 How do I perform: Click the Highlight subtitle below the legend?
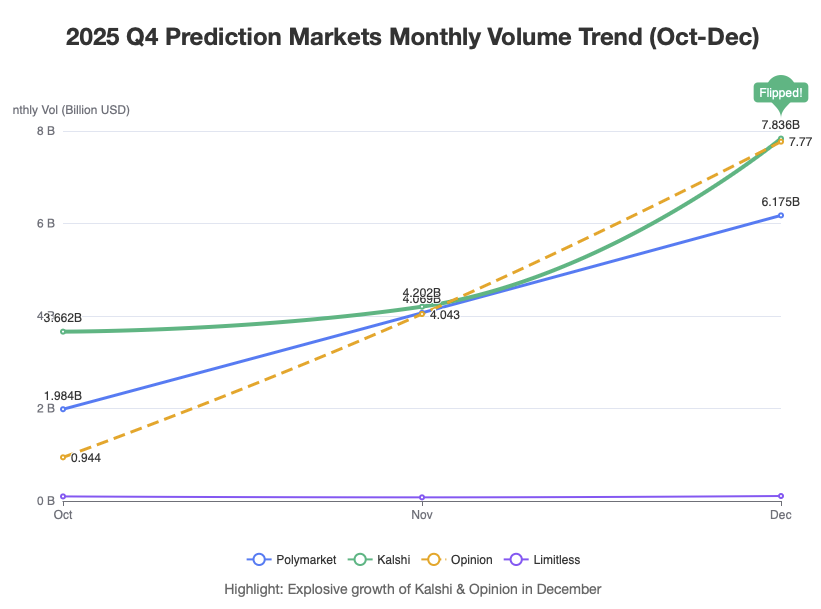click(x=412, y=589)
